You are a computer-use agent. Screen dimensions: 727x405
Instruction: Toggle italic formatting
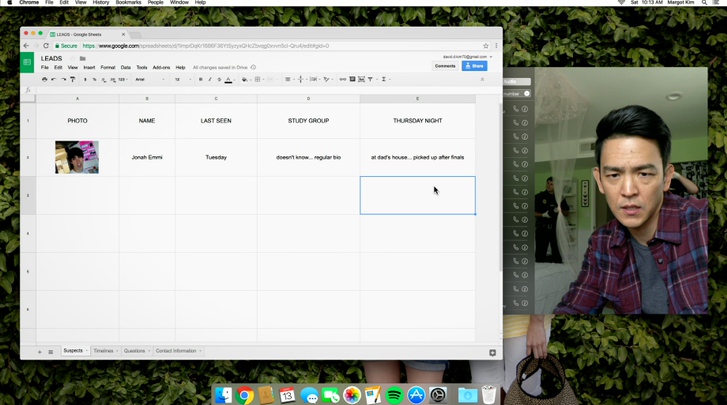click(210, 79)
